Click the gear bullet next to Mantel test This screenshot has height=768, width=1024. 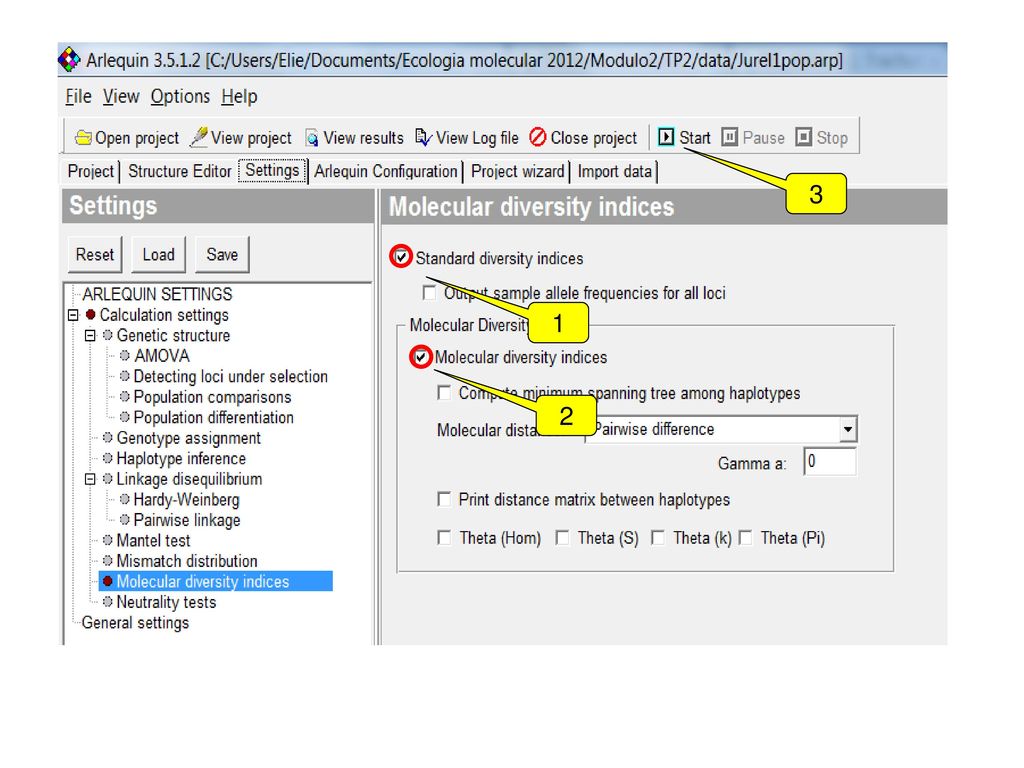click(x=108, y=540)
